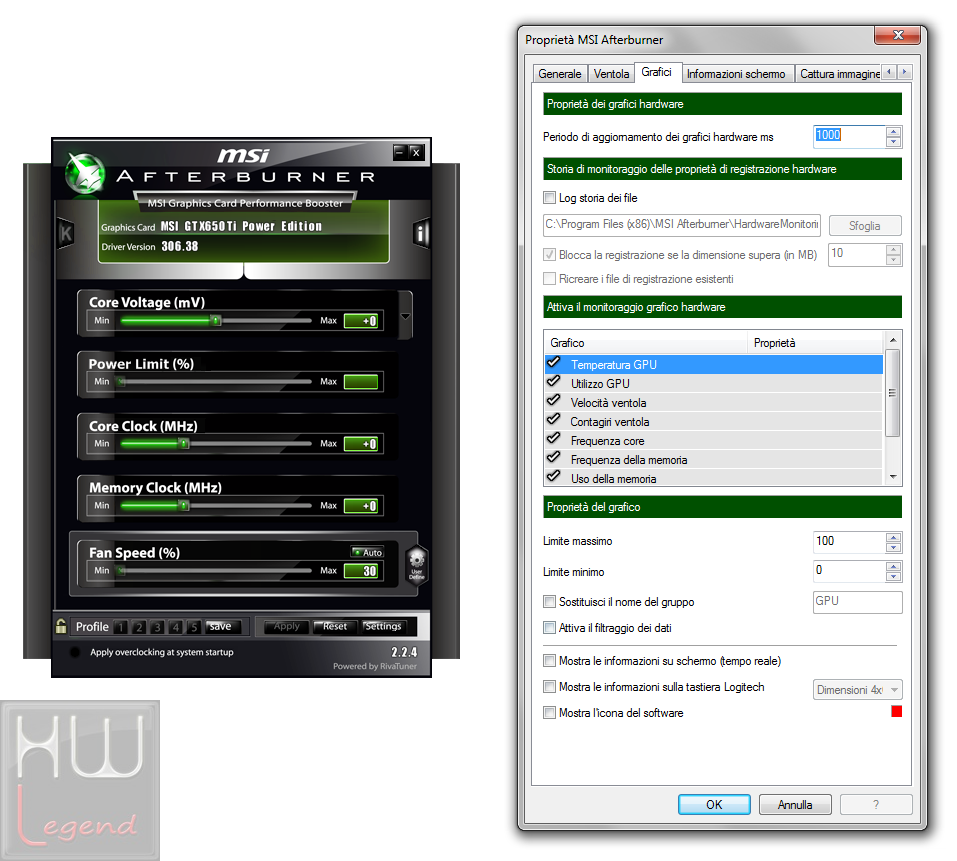957x861 pixels.
Task: Enable Log storia dei file checkbox
Action: (549, 198)
